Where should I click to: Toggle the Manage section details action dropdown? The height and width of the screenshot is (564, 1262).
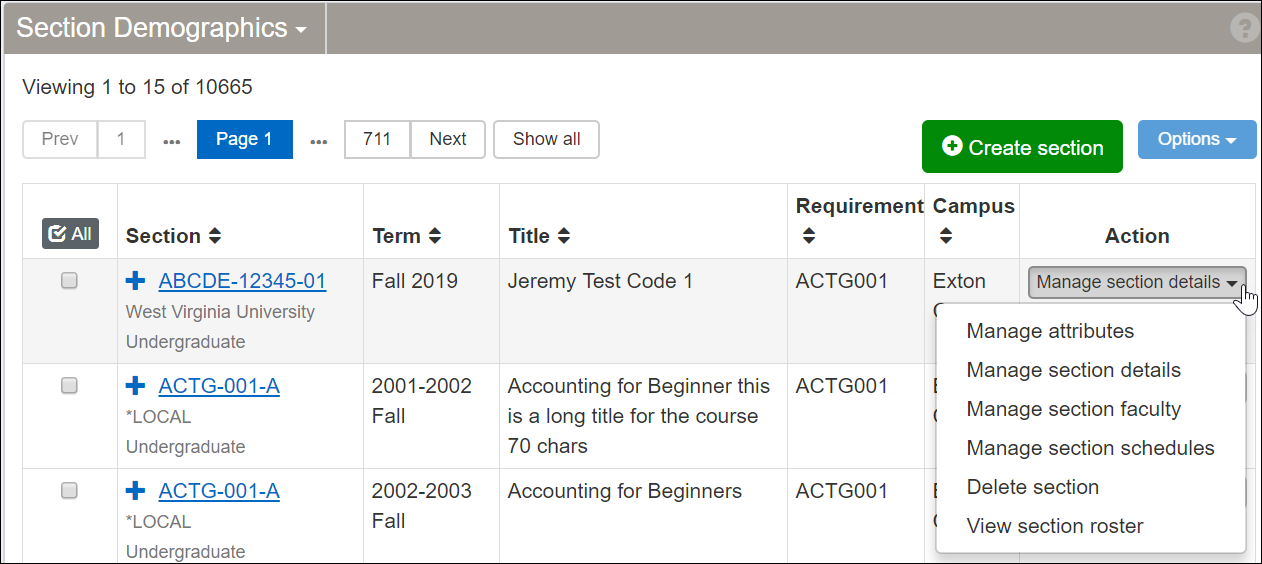tap(1136, 283)
